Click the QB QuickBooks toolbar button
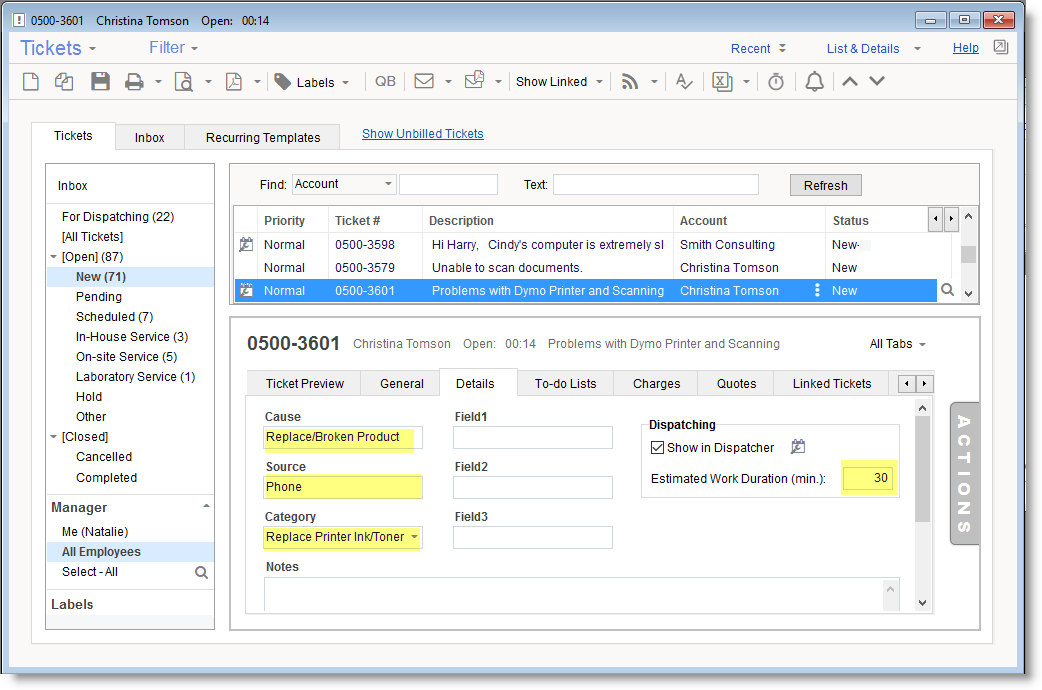Viewport: 1042px width, 690px height. pos(385,82)
